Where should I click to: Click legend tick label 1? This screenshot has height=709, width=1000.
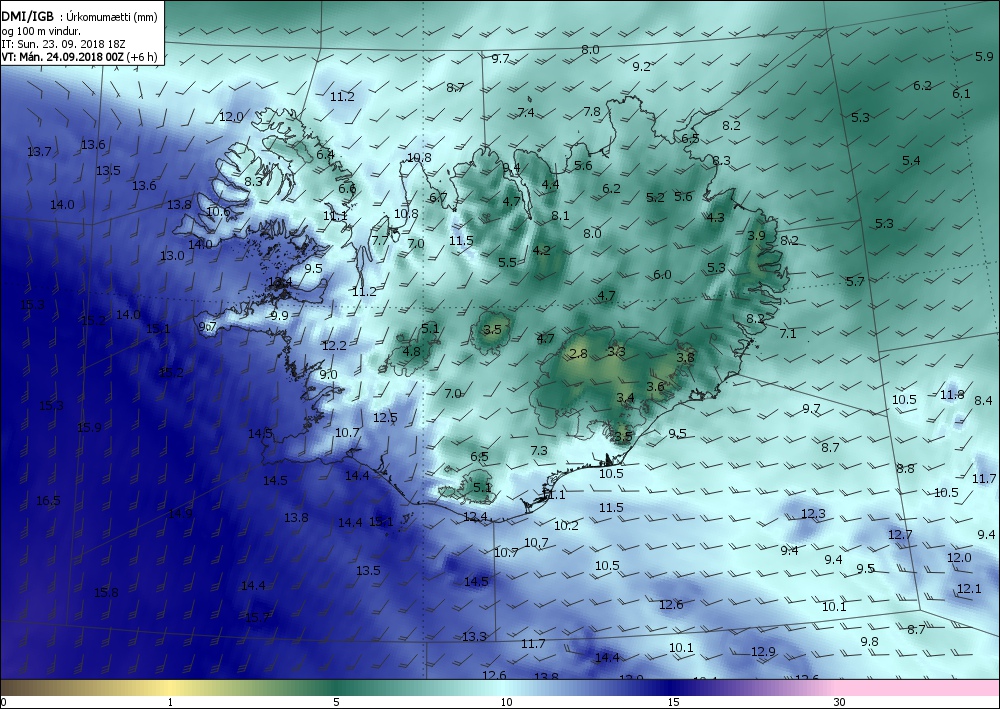coord(170,703)
